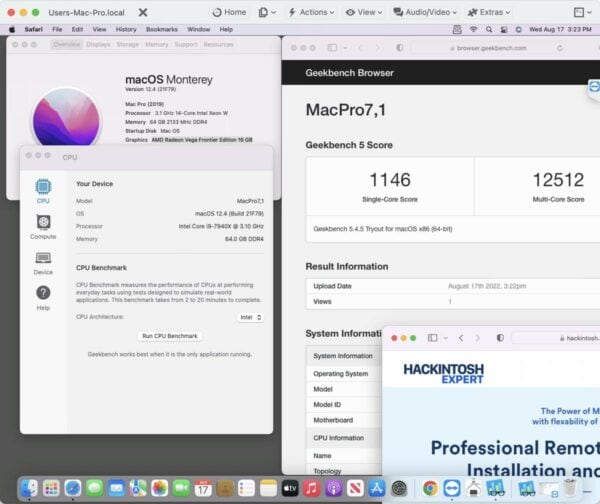
Task: Click the Spotlight search icon
Action: pyautogui.click(x=489, y=29)
